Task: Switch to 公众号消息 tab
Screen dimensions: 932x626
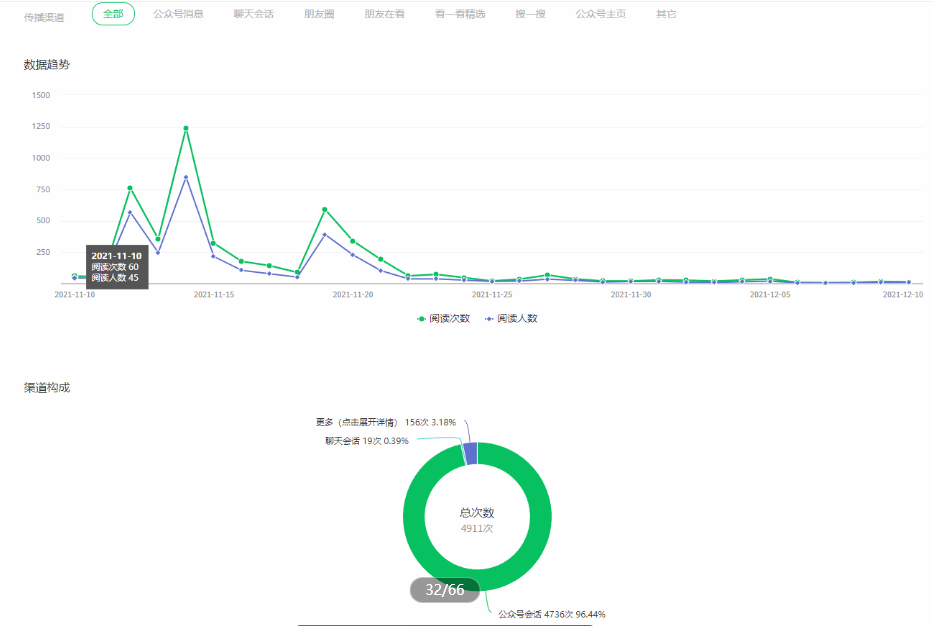Action: (178, 14)
